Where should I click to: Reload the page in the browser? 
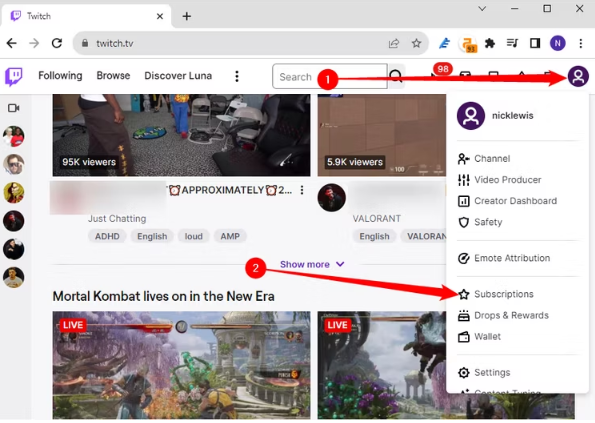point(57,43)
